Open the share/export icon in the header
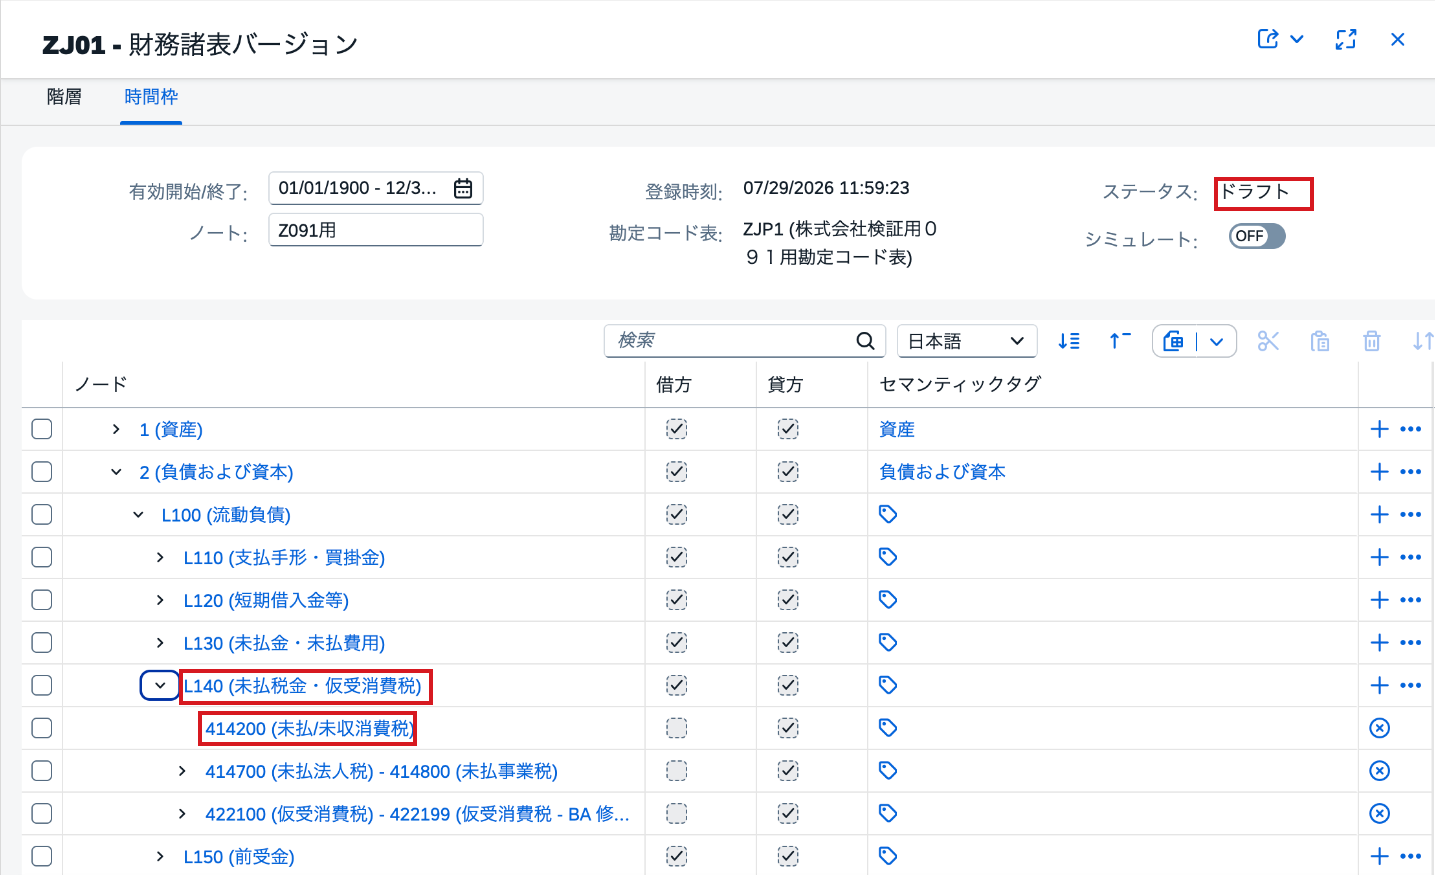Viewport: 1435px width, 875px height. (1268, 39)
